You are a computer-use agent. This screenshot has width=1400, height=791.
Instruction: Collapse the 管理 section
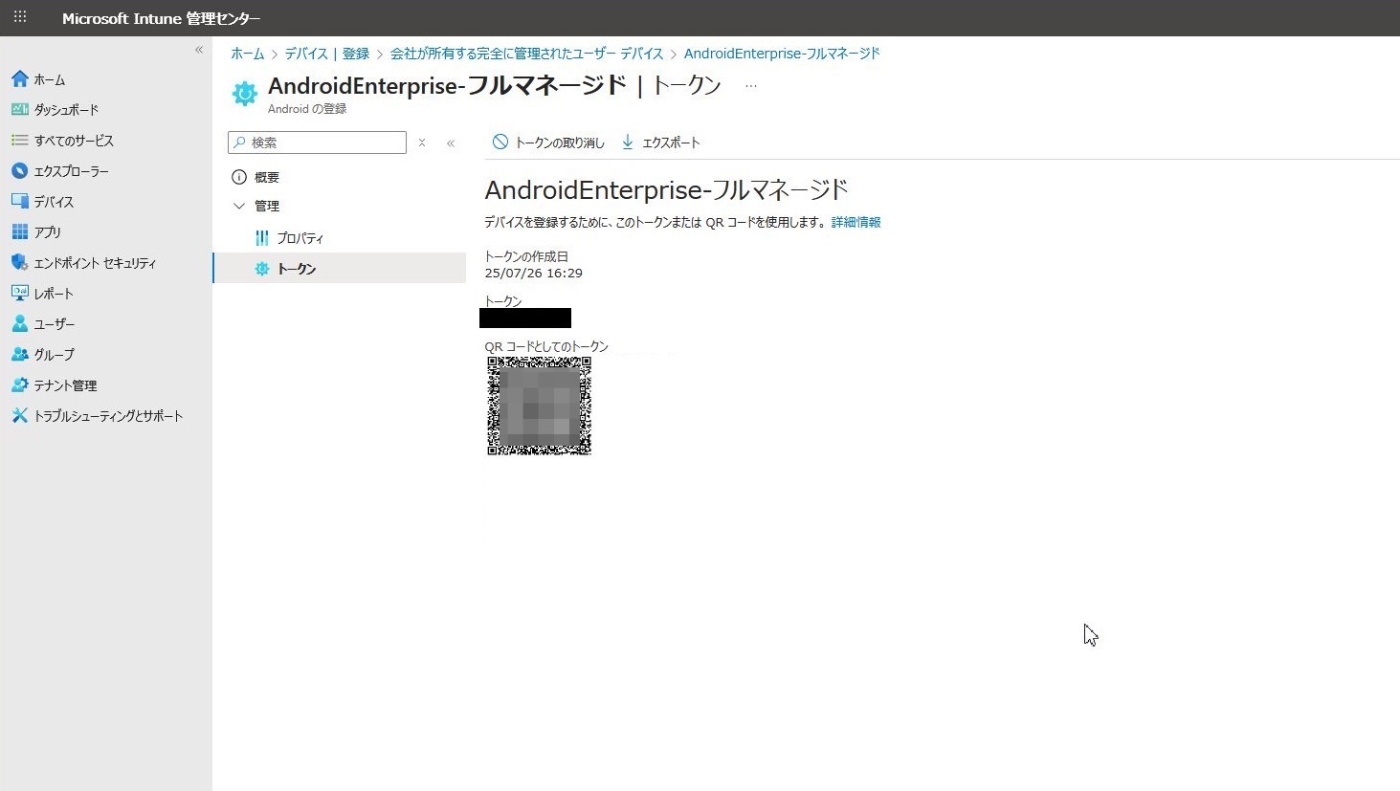[238, 206]
